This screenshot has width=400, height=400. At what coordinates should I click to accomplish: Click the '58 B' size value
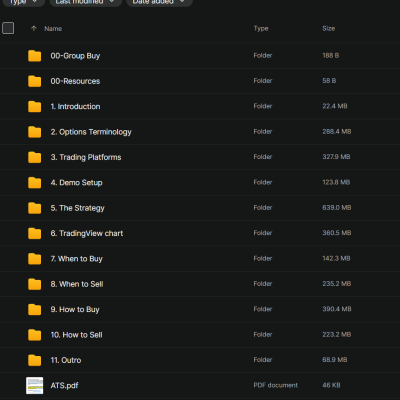[329, 81]
